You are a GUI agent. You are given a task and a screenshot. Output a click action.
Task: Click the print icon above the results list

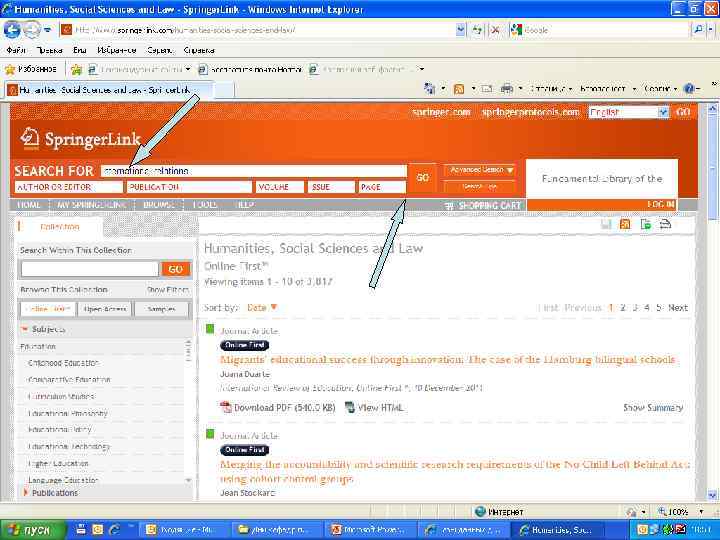(665, 224)
